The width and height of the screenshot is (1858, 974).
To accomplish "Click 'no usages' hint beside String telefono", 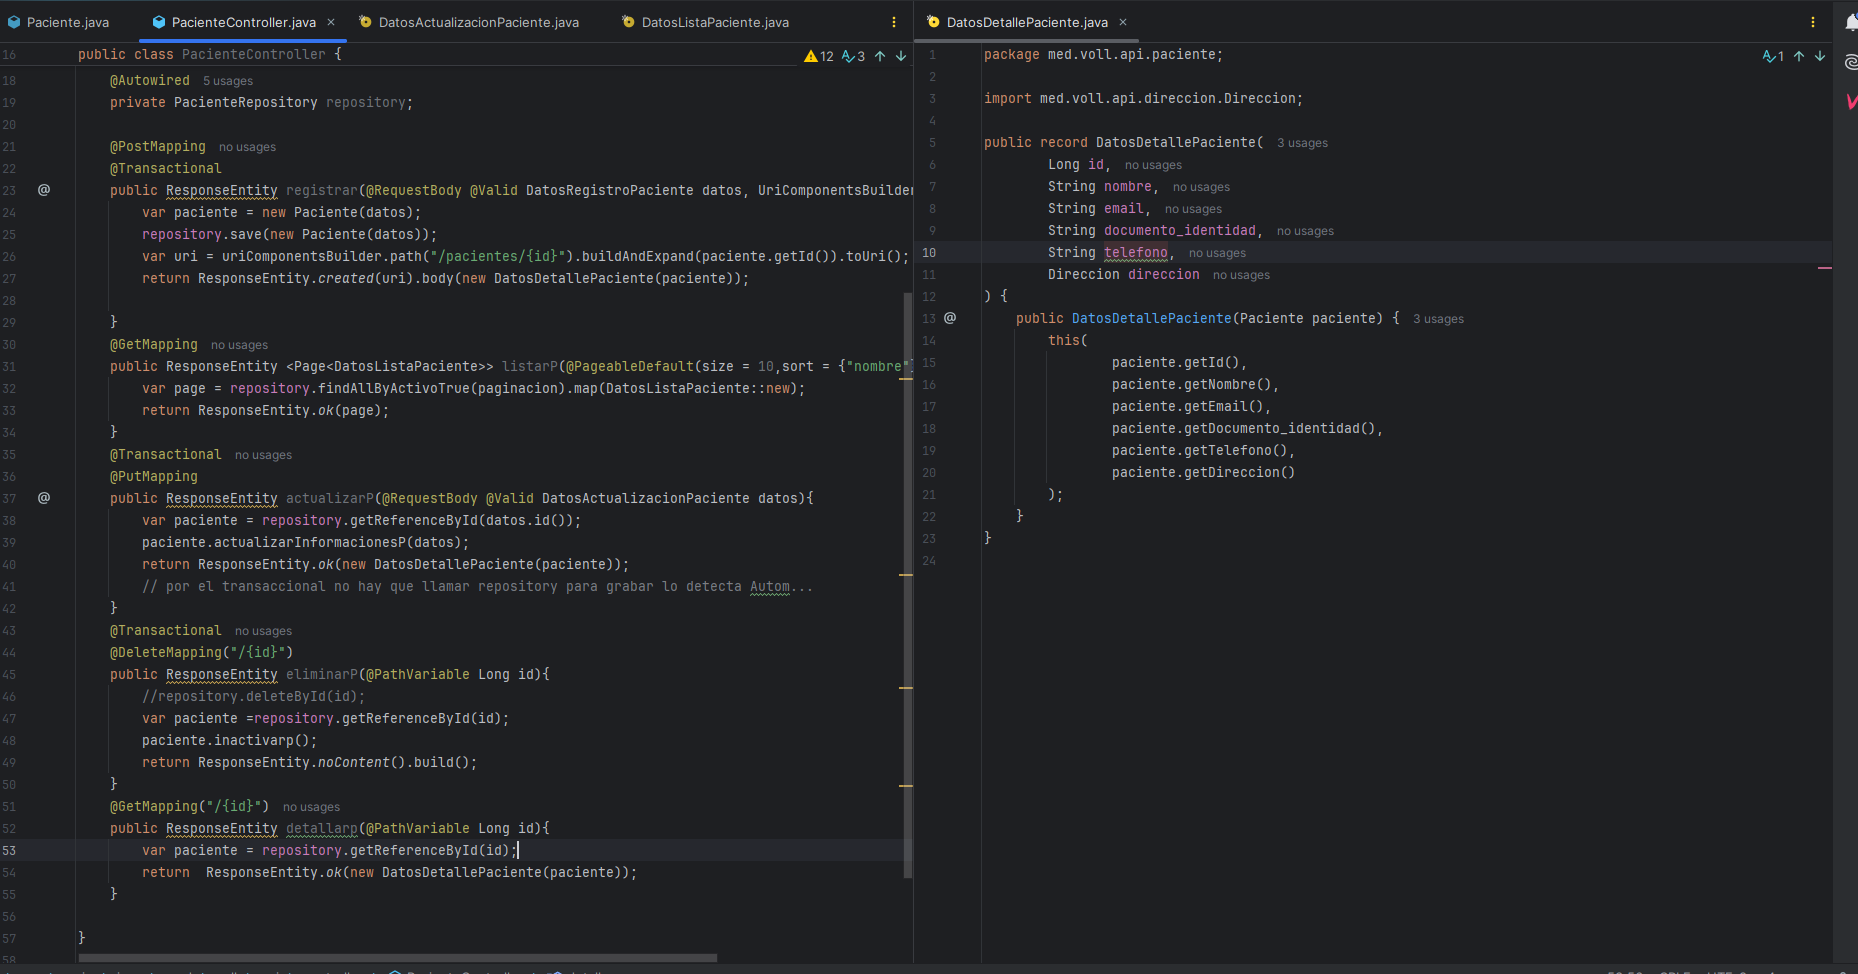I will (1217, 253).
